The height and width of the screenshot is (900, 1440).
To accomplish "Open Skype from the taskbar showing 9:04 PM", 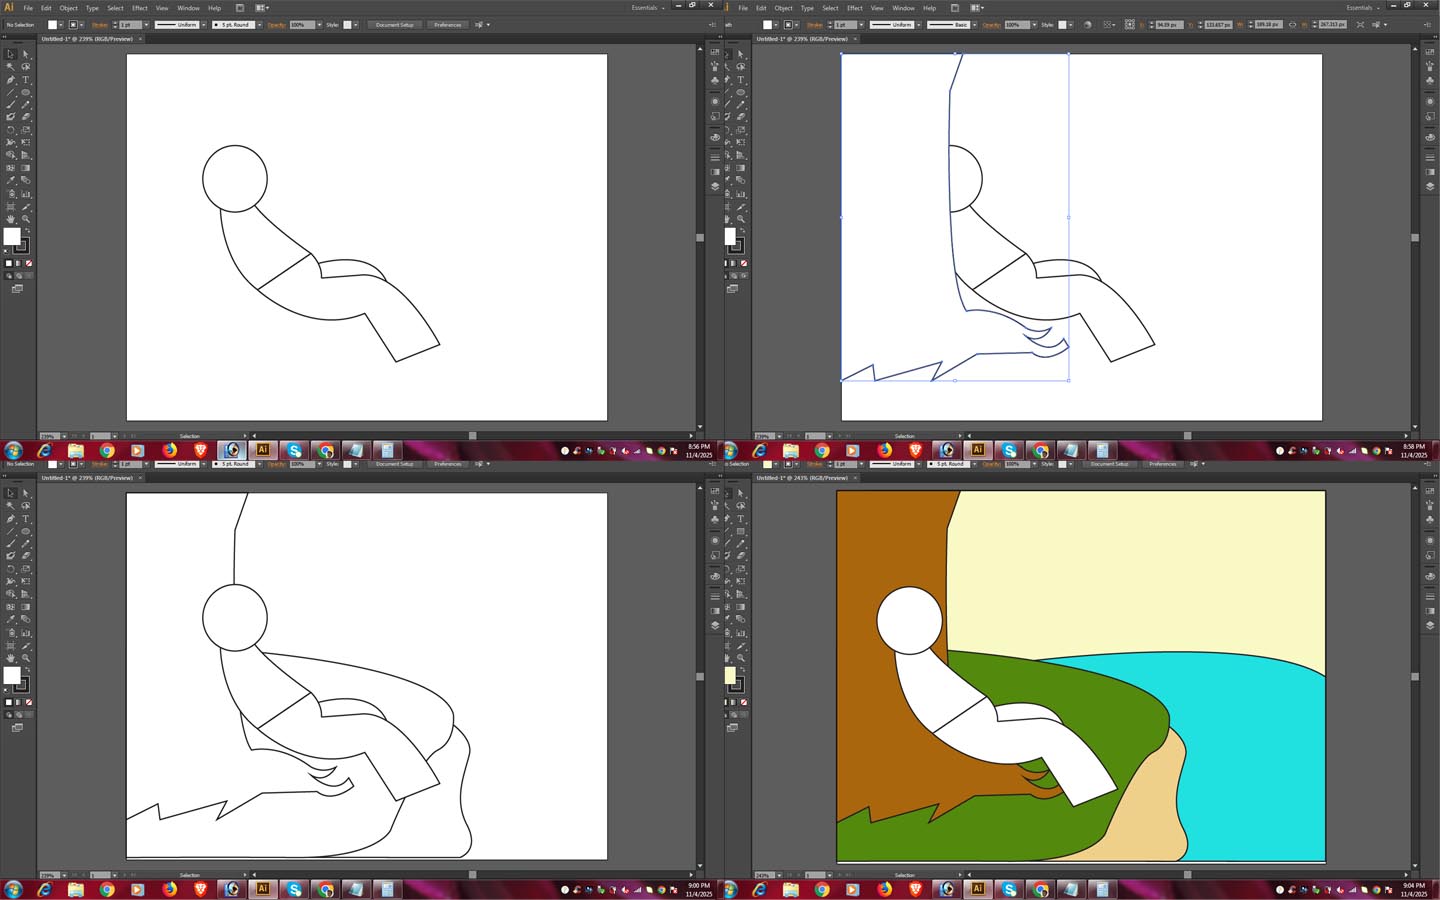I will coord(1009,889).
